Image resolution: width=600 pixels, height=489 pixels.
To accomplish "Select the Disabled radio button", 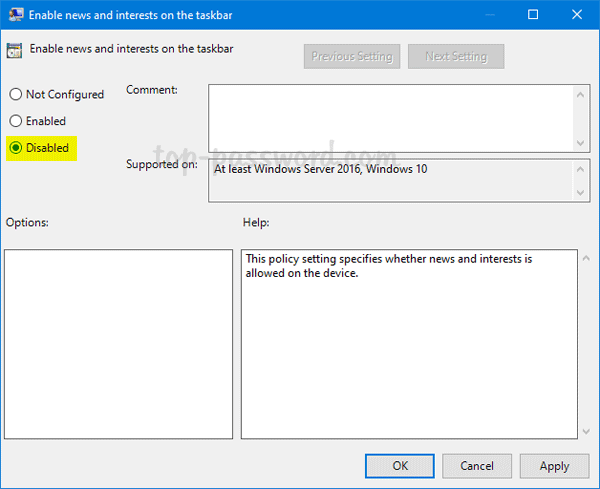I will point(16,148).
